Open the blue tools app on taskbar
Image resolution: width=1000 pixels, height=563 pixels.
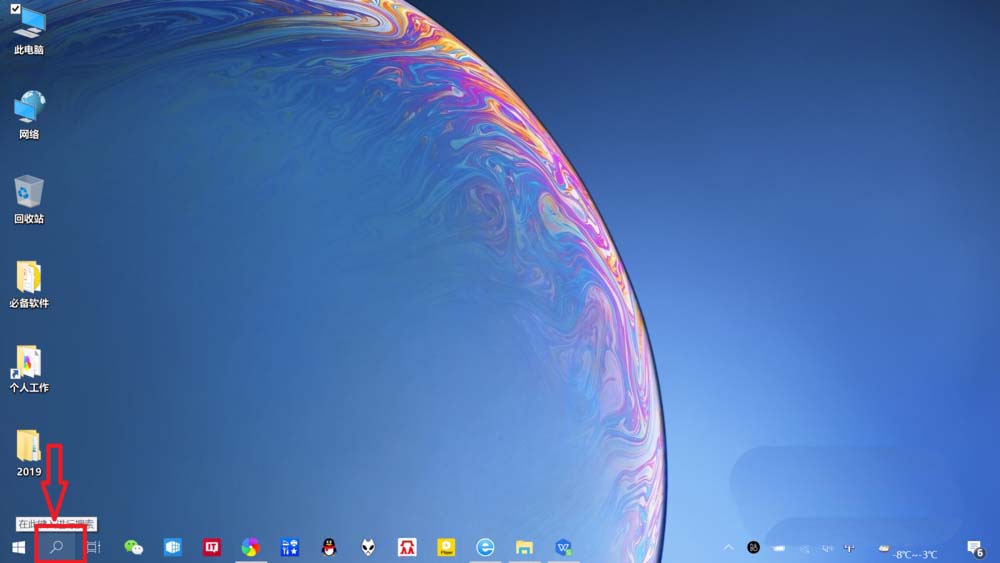coord(290,547)
